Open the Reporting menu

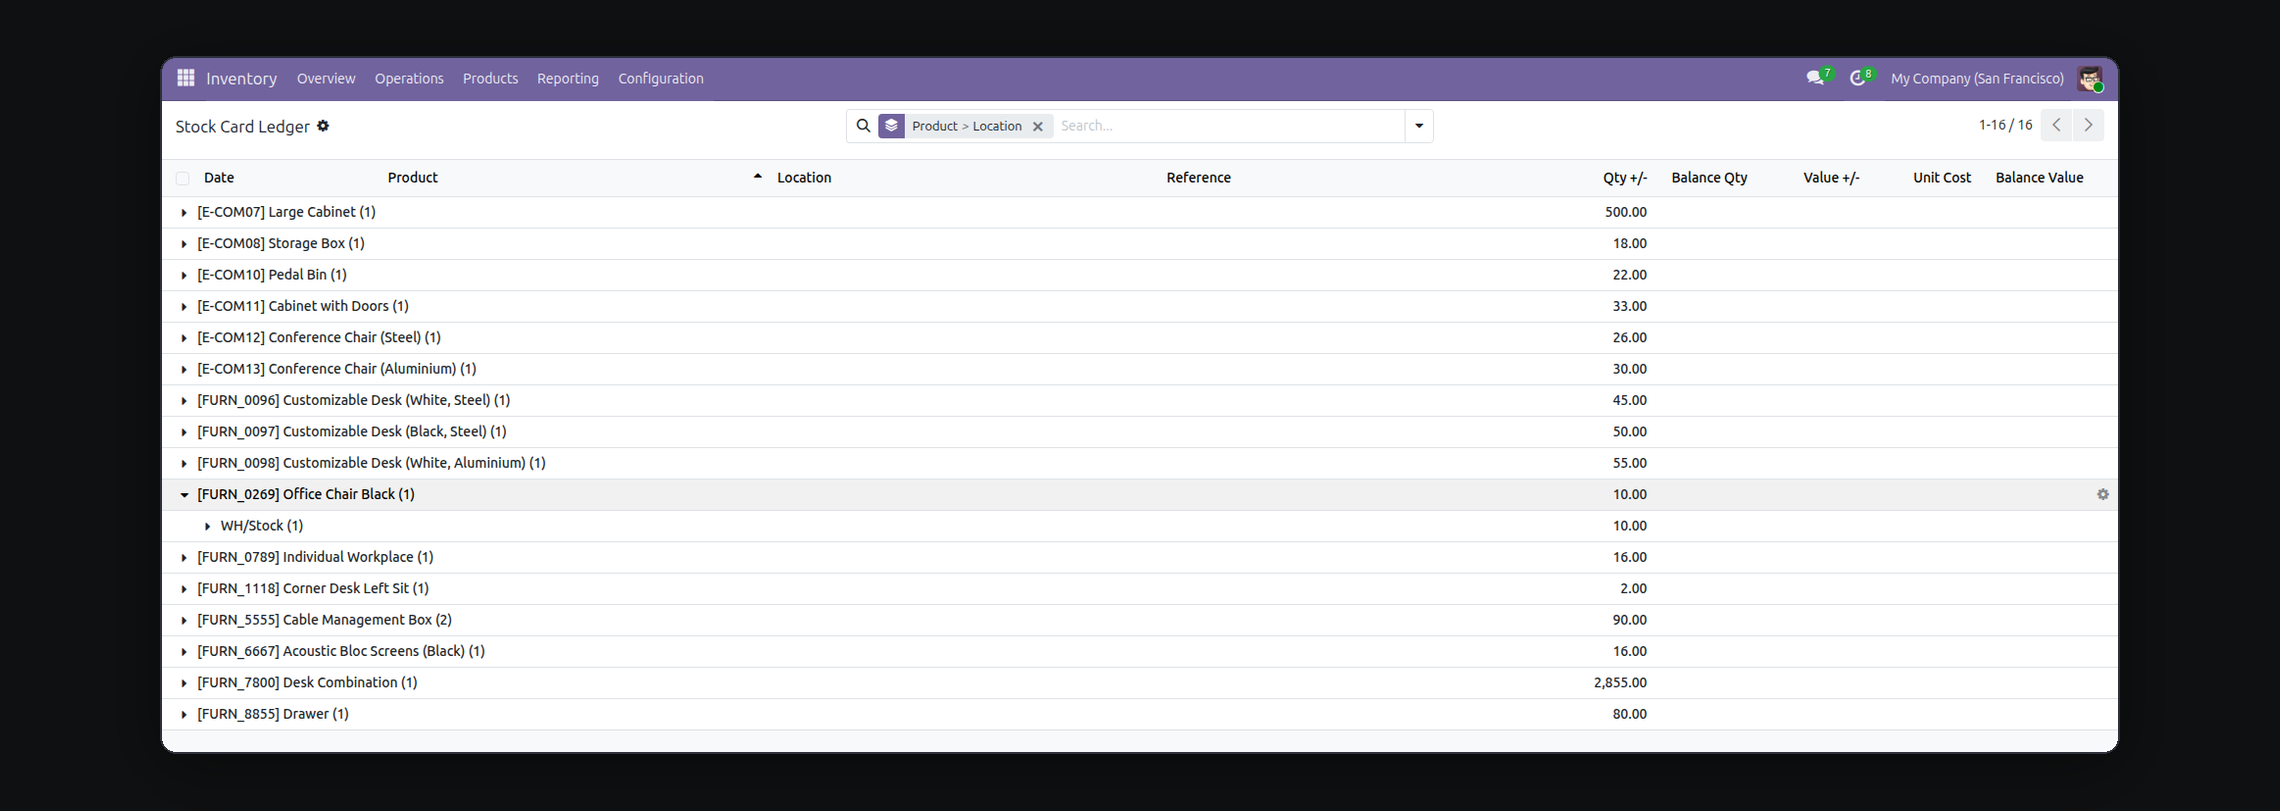[x=568, y=78]
